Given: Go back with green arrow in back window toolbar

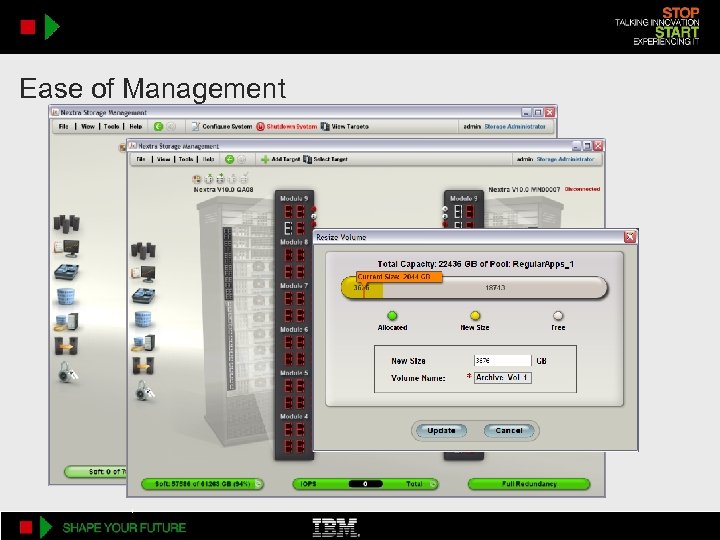Looking at the screenshot, I should point(158,126).
